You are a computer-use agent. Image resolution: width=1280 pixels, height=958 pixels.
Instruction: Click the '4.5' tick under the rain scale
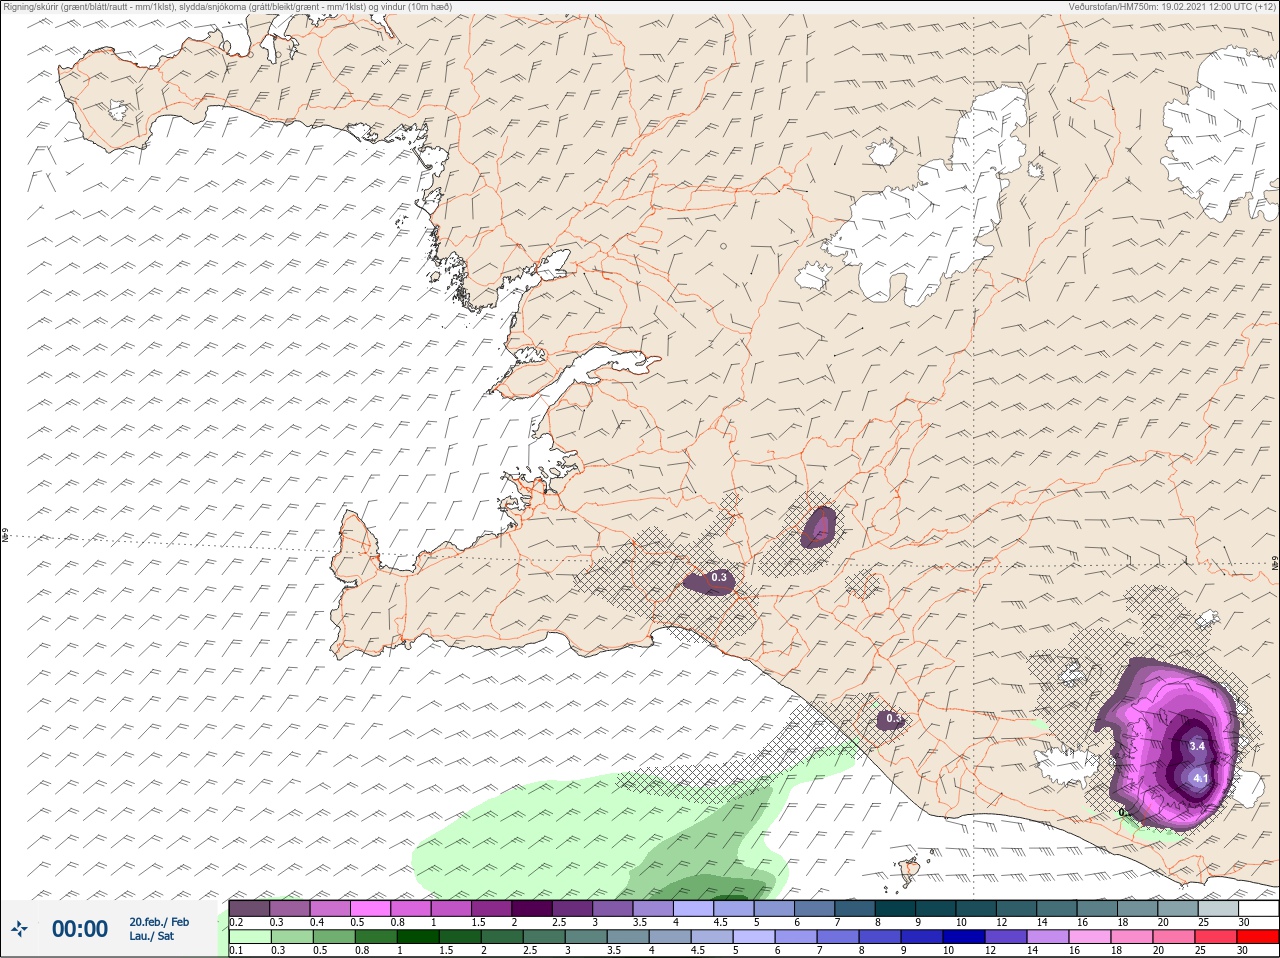point(698,951)
